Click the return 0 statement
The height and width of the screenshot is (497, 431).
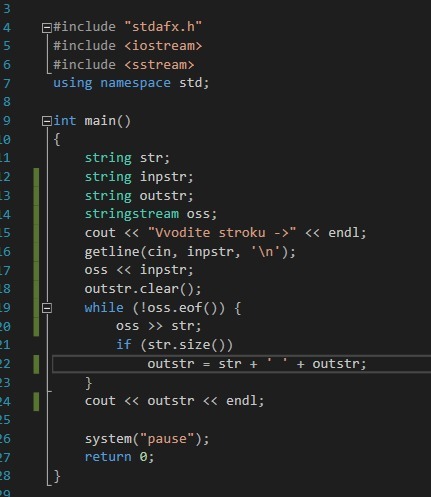(x=119, y=457)
